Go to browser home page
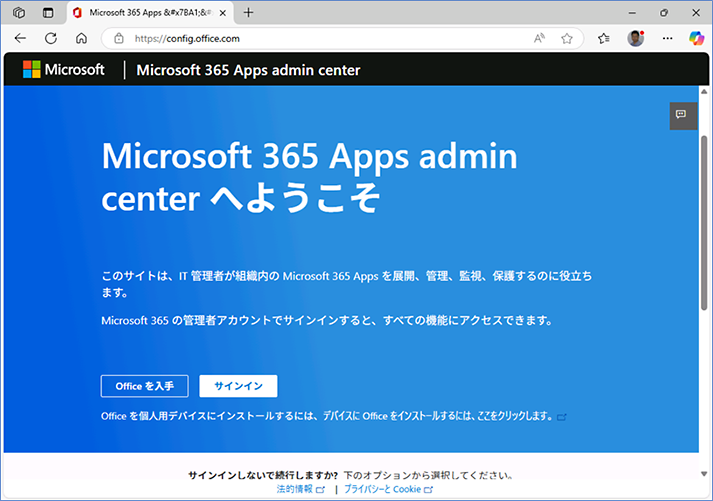The image size is (713, 501). click(81, 38)
